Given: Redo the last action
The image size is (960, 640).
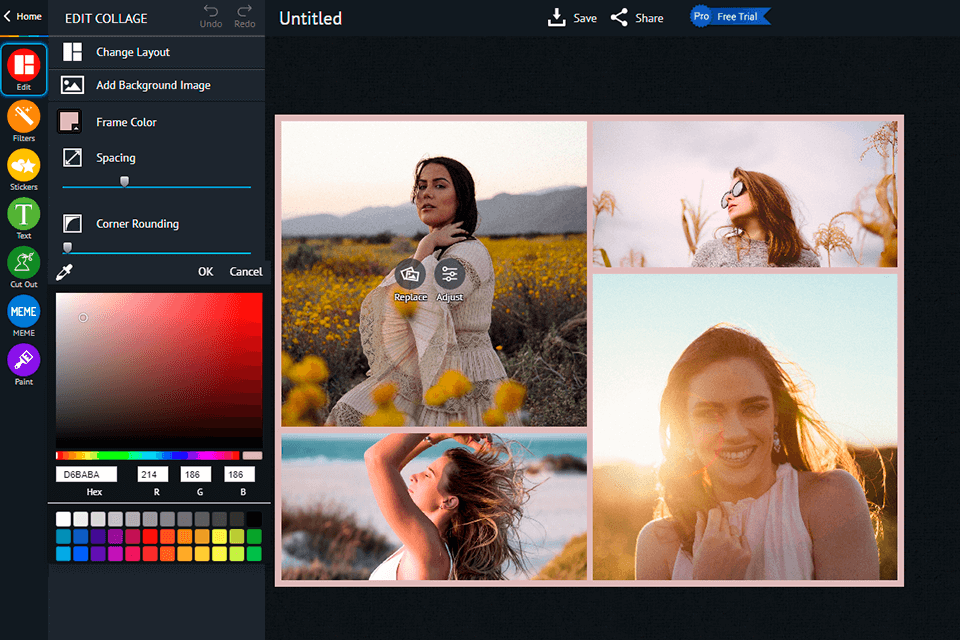Looking at the screenshot, I should pos(244,16).
